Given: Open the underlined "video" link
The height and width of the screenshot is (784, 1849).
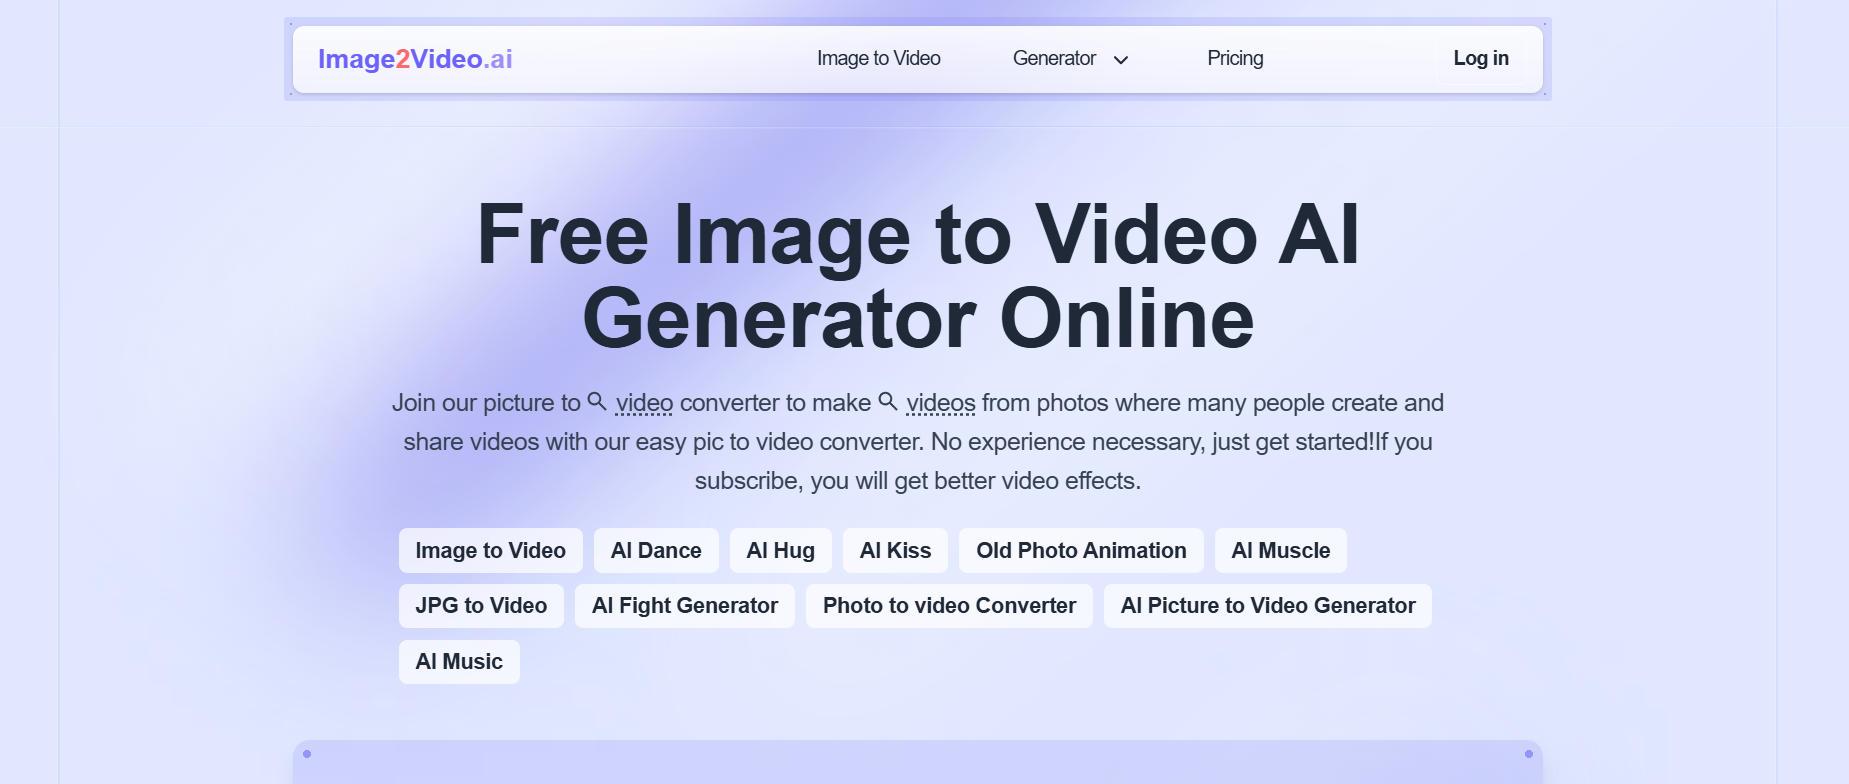Looking at the screenshot, I should pos(644,403).
